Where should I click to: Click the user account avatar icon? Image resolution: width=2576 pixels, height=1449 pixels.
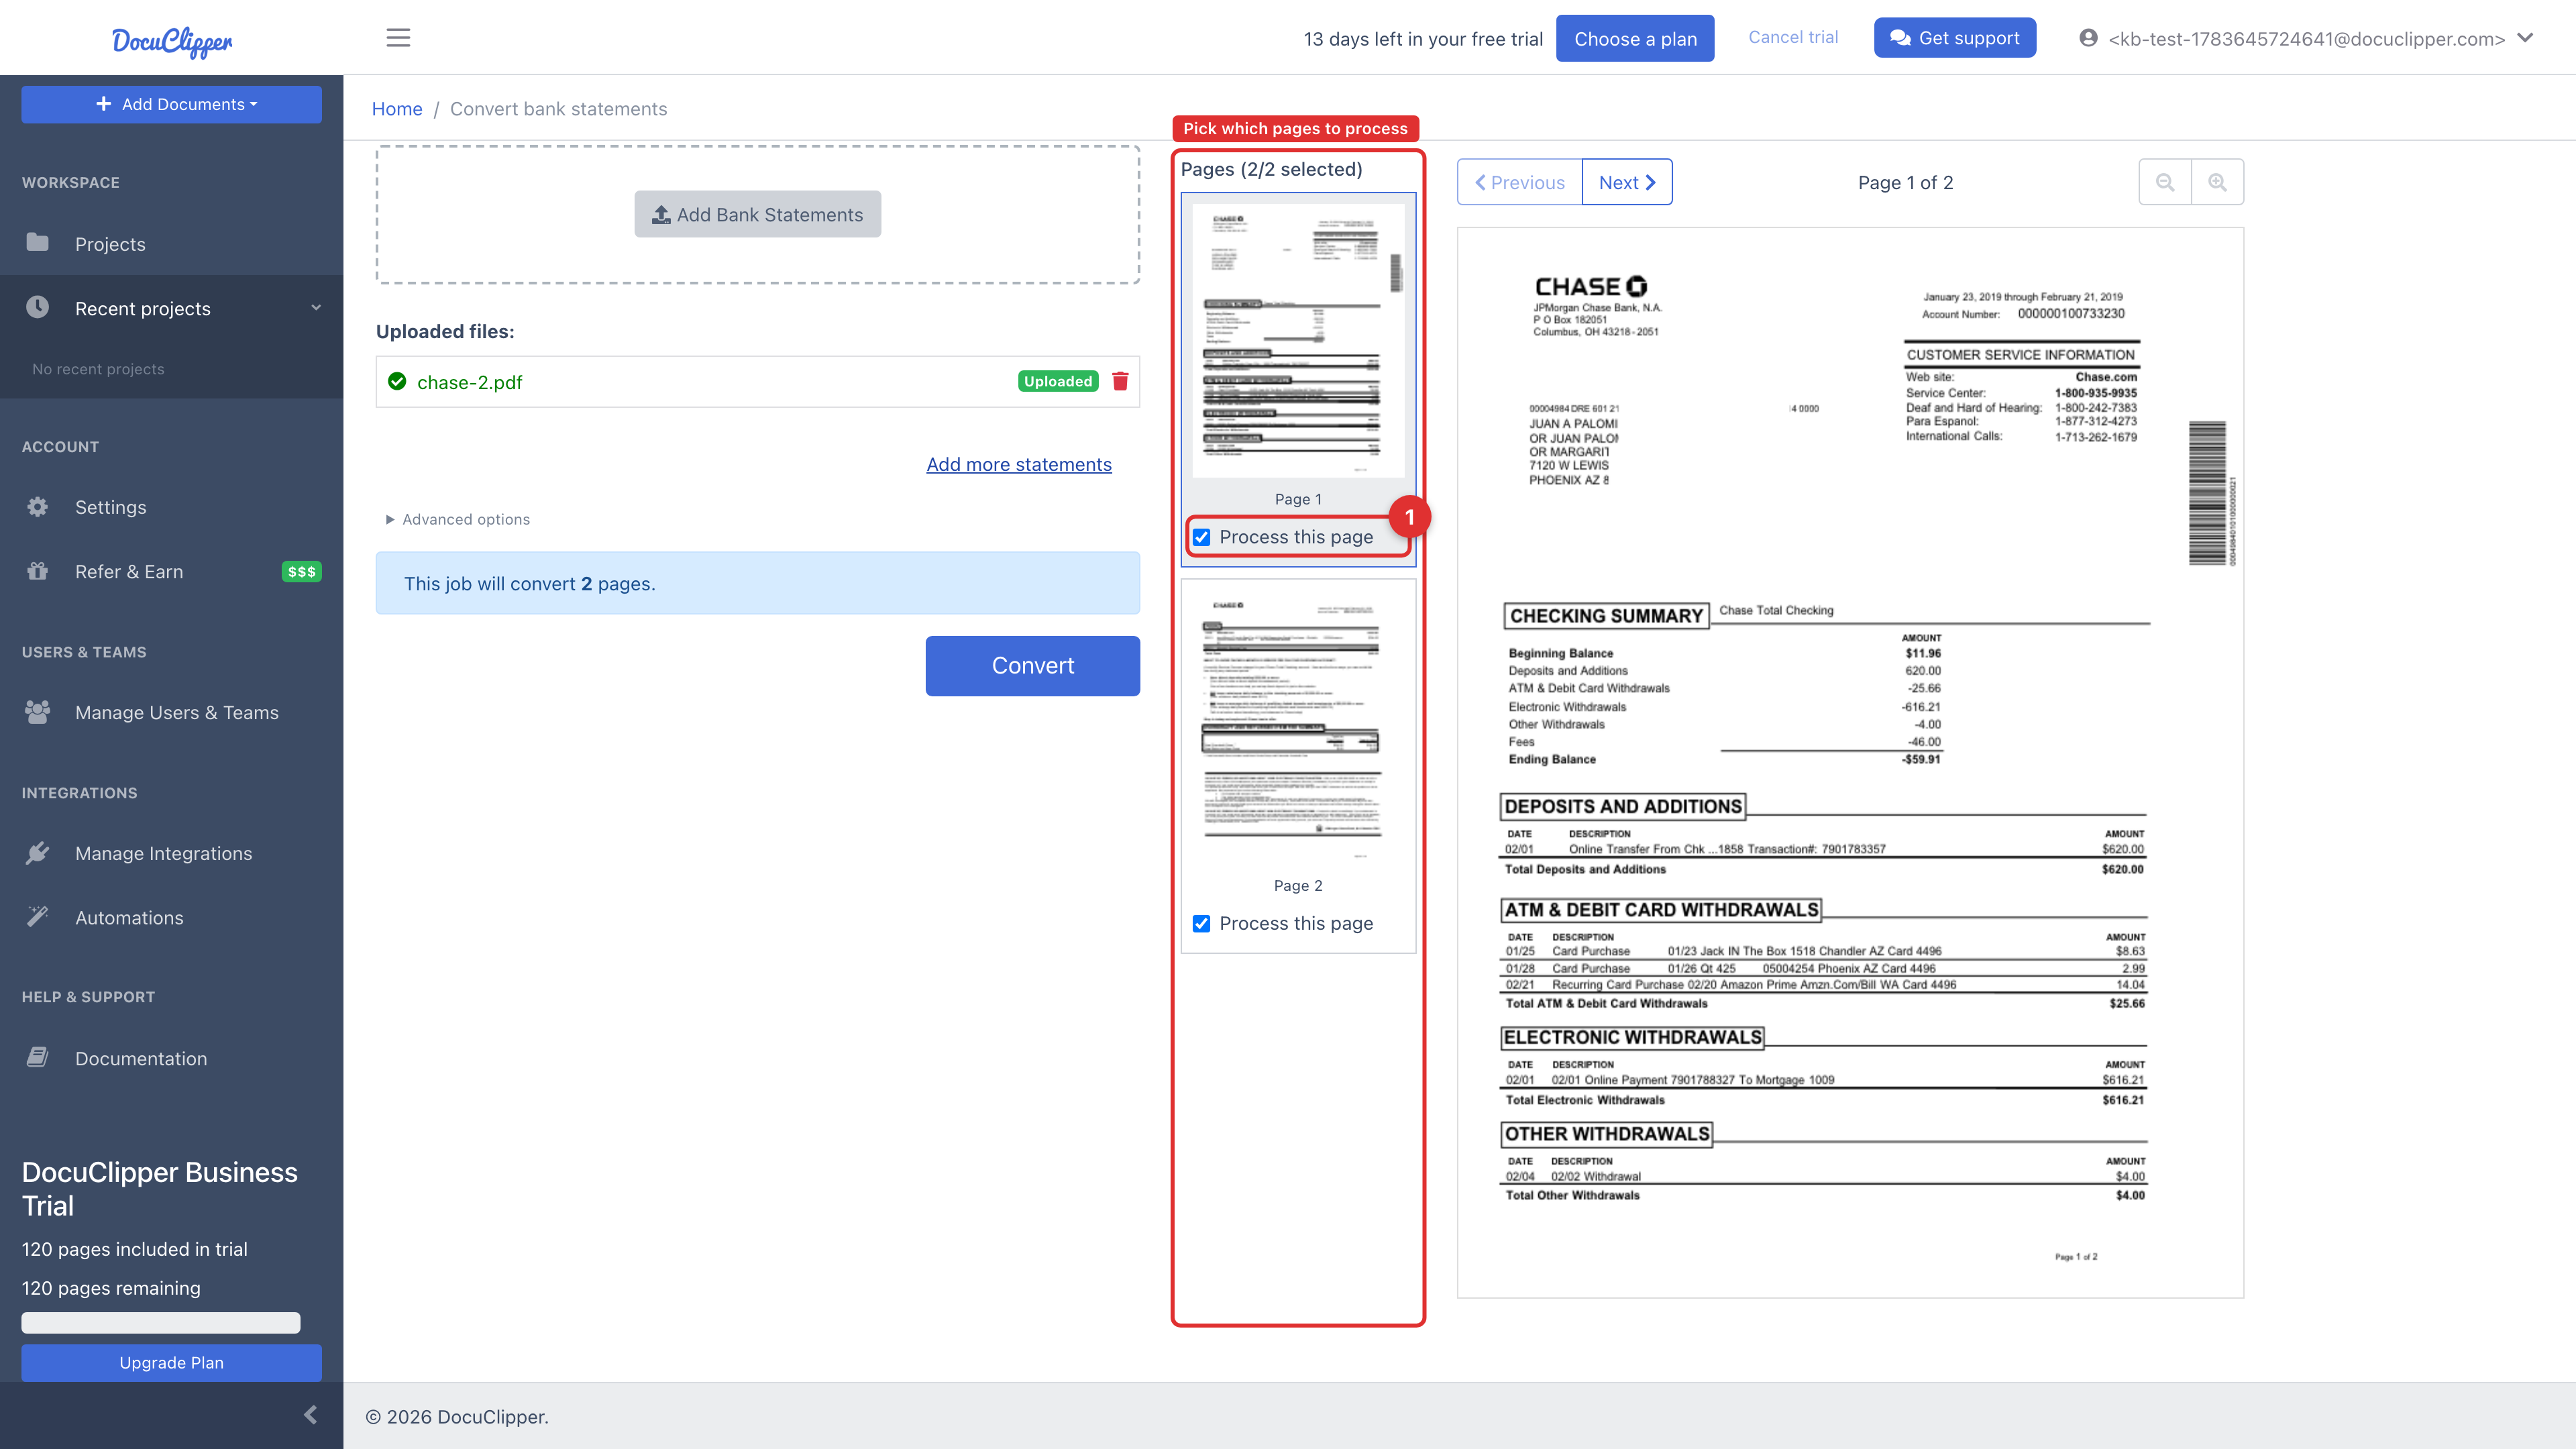(x=2088, y=38)
